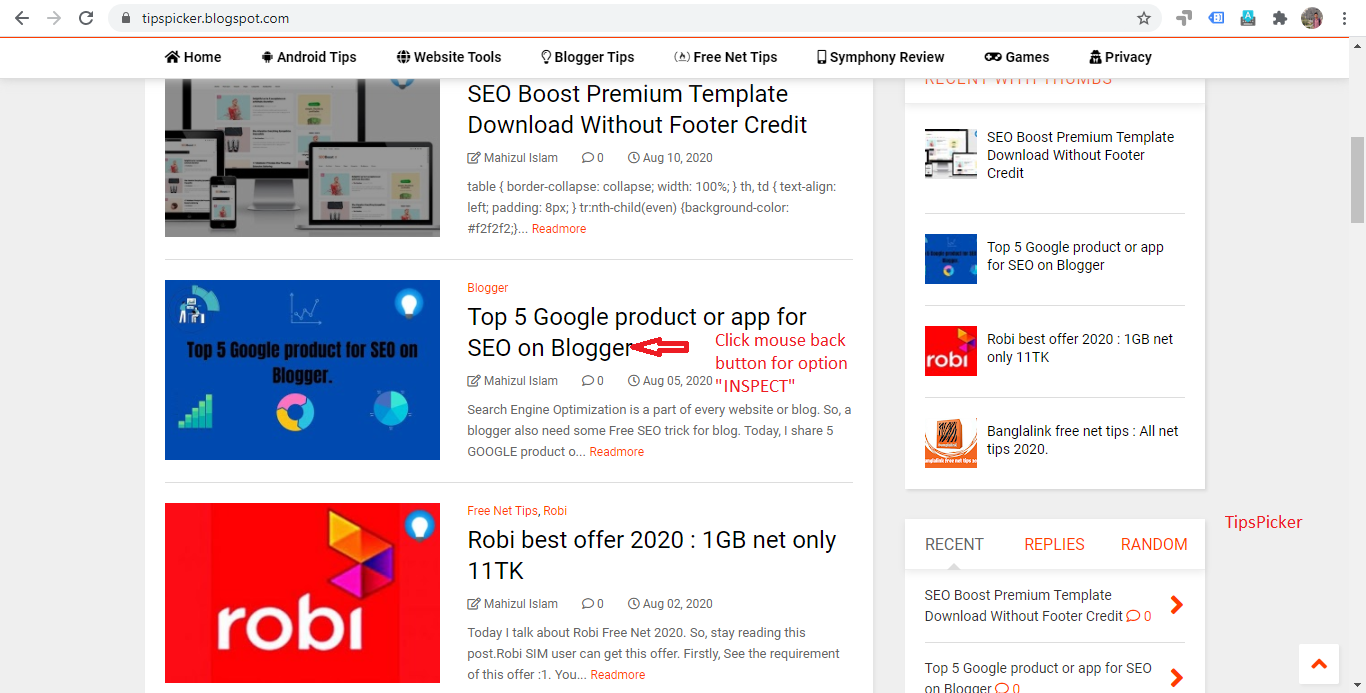
Task: Open Top 5 Google product main post thumbnail
Action: pyautogui.click(x=302, y=370)
